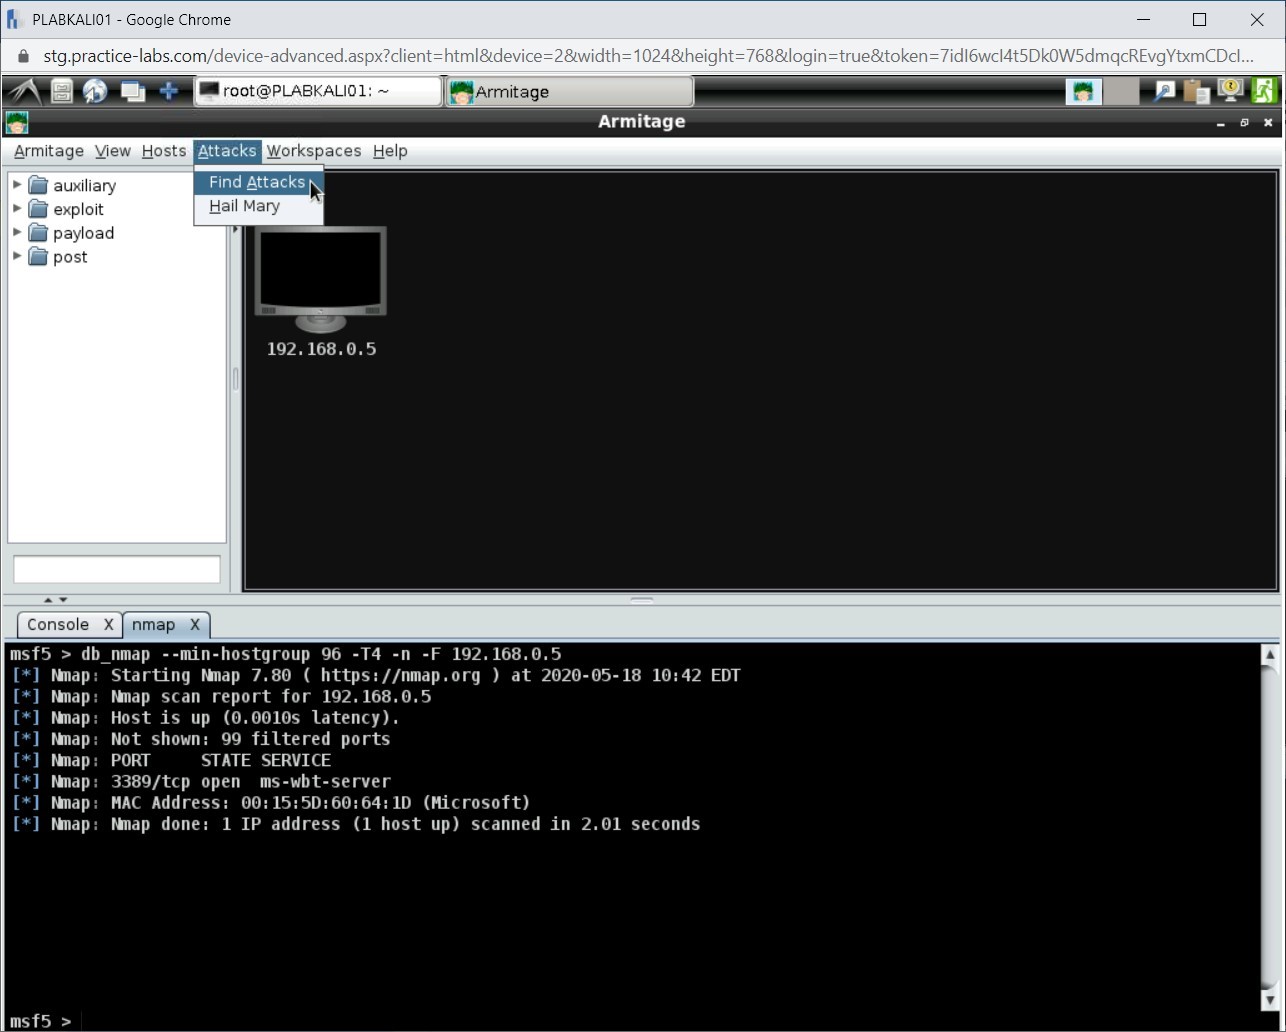Launch the web browser icon on the taskbar
This screenshot has width=1286, height=1032.
click(95, 91)
